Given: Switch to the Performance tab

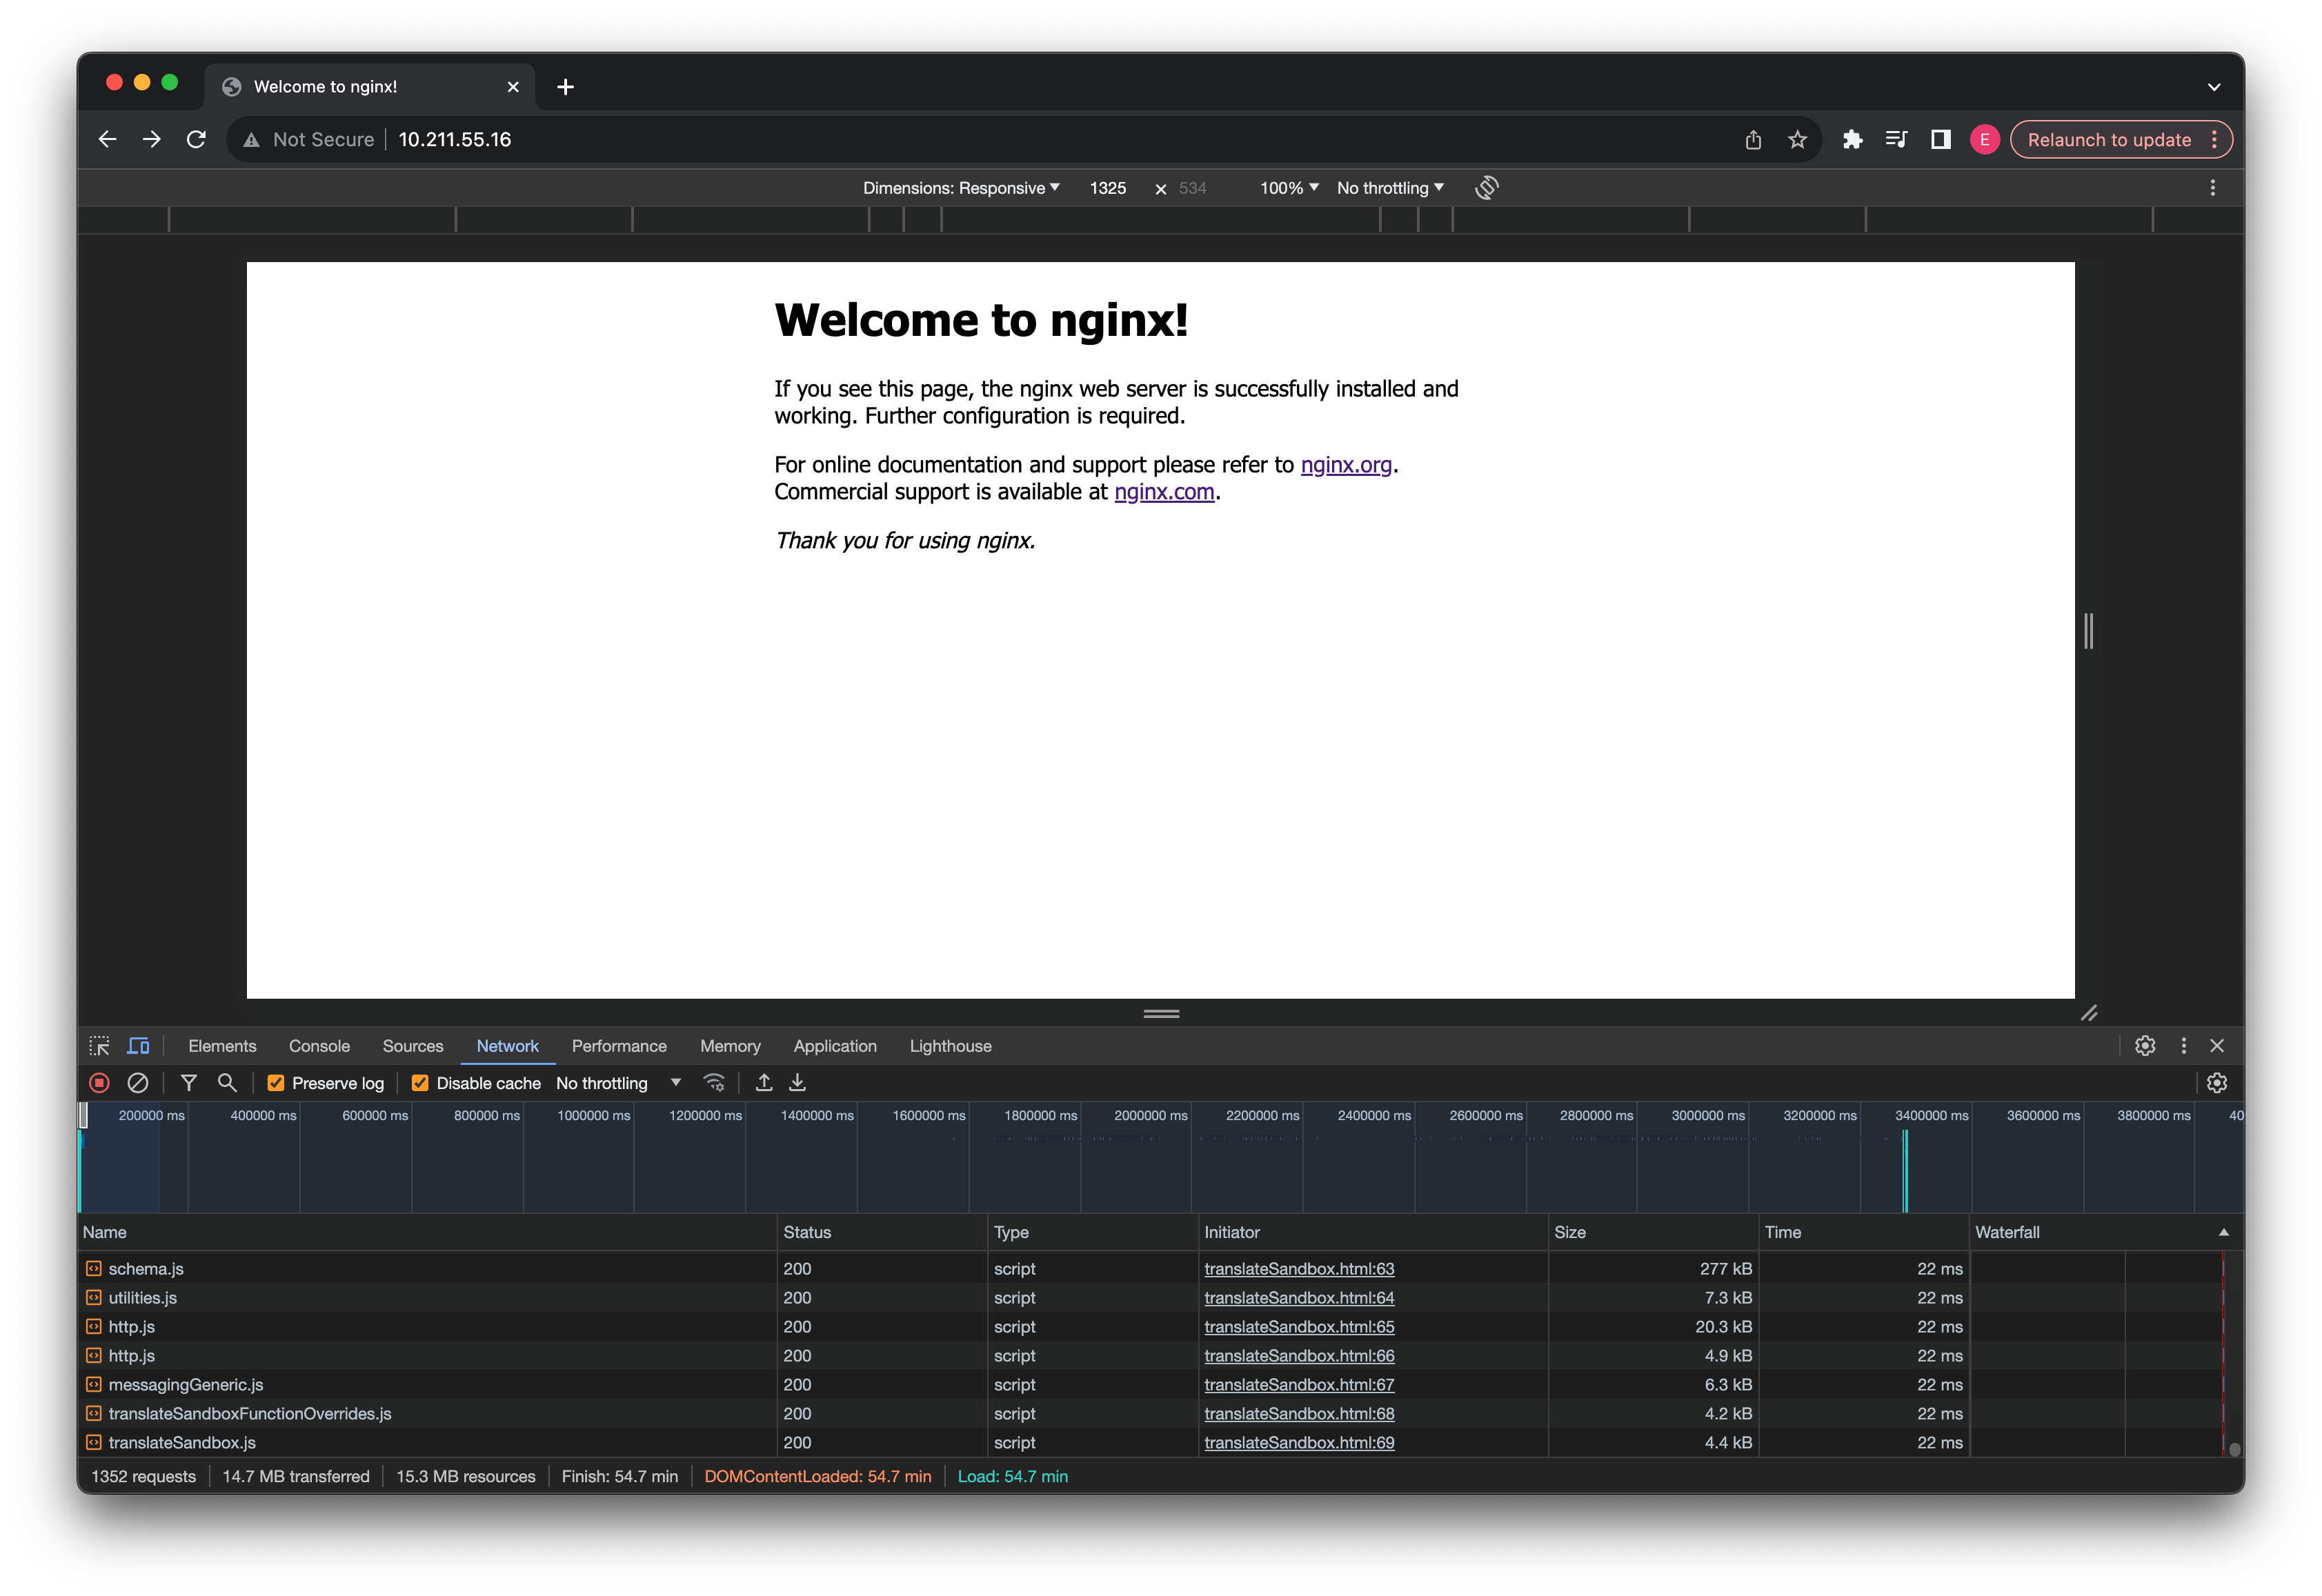Looking at the screenshot, I should tap(619, 1046).
